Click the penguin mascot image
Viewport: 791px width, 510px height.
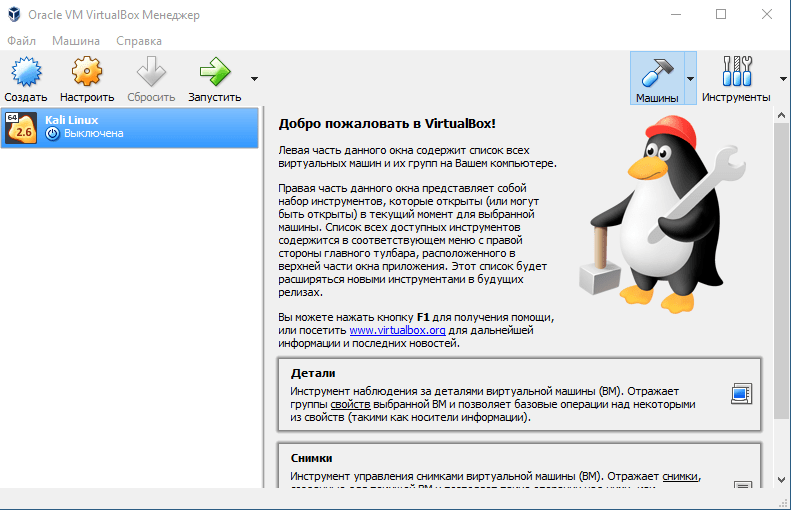(x=662, y=214)
